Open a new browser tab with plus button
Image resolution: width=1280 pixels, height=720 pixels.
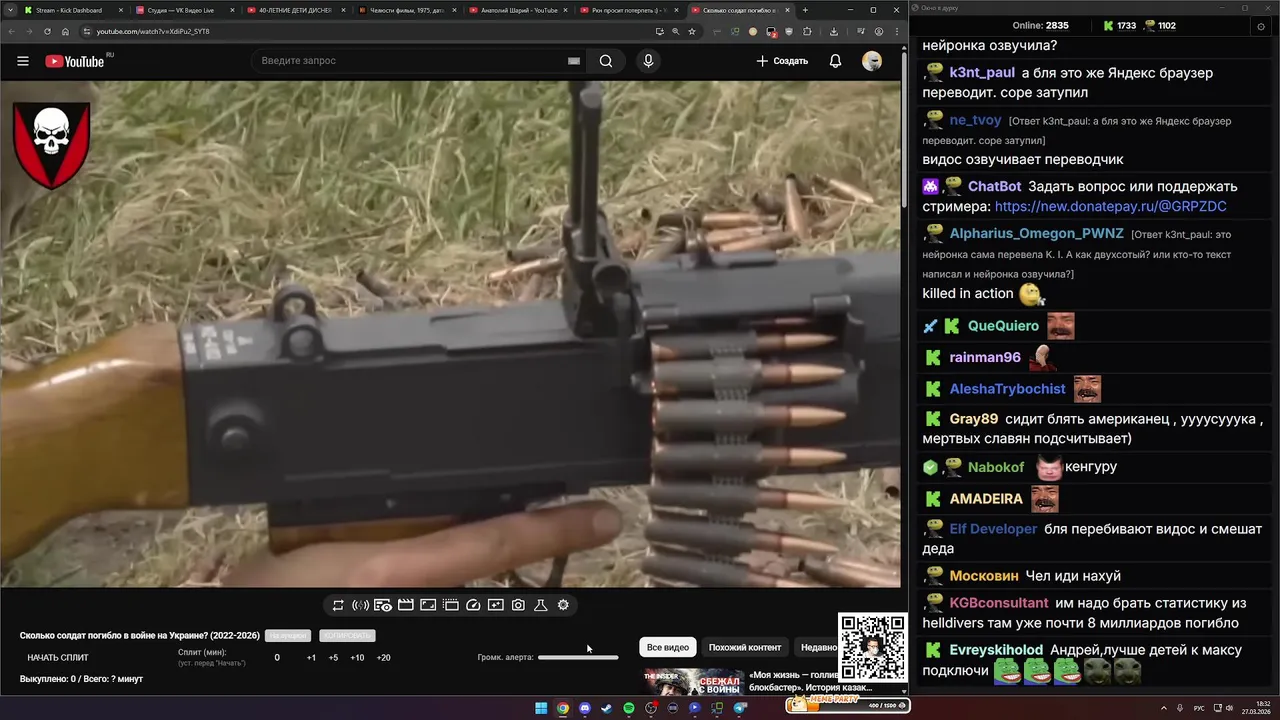tap(805, 10)
